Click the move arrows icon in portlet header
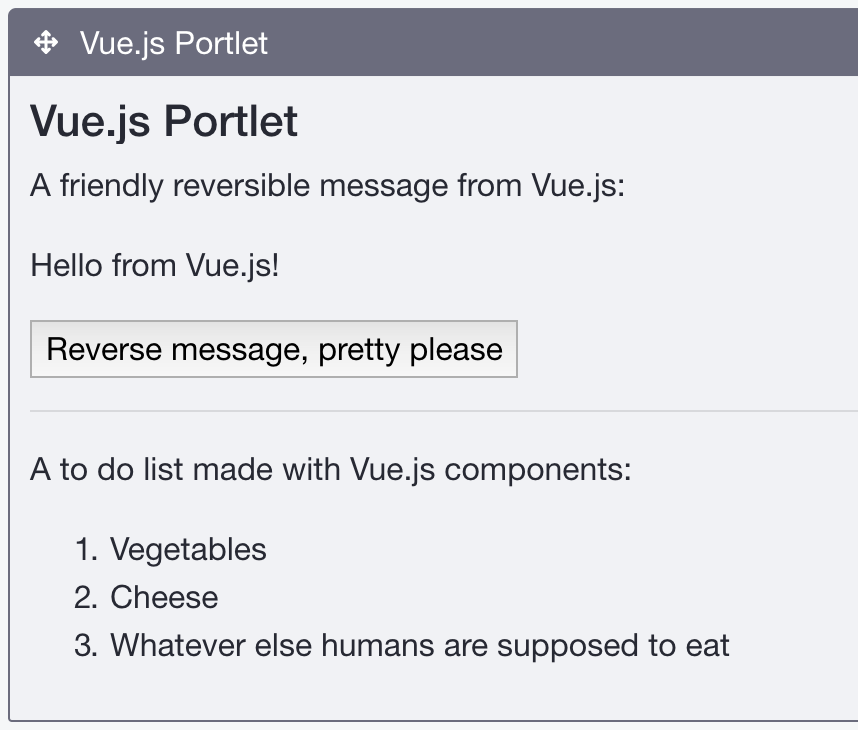The width and height of the screenshot is (858, 730). tap(46, 43)
